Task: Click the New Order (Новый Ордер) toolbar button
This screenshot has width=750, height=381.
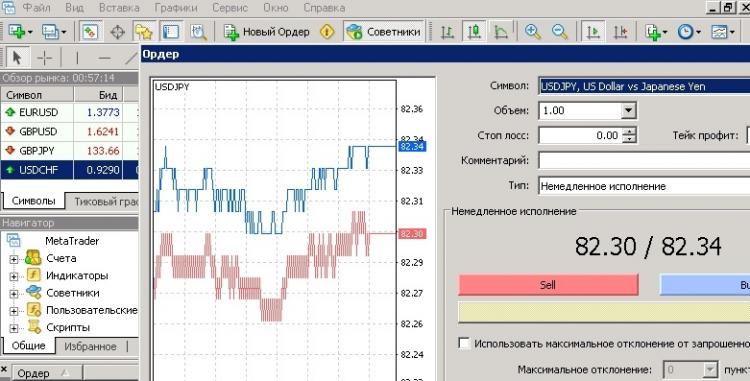Action: pos(267,32)
